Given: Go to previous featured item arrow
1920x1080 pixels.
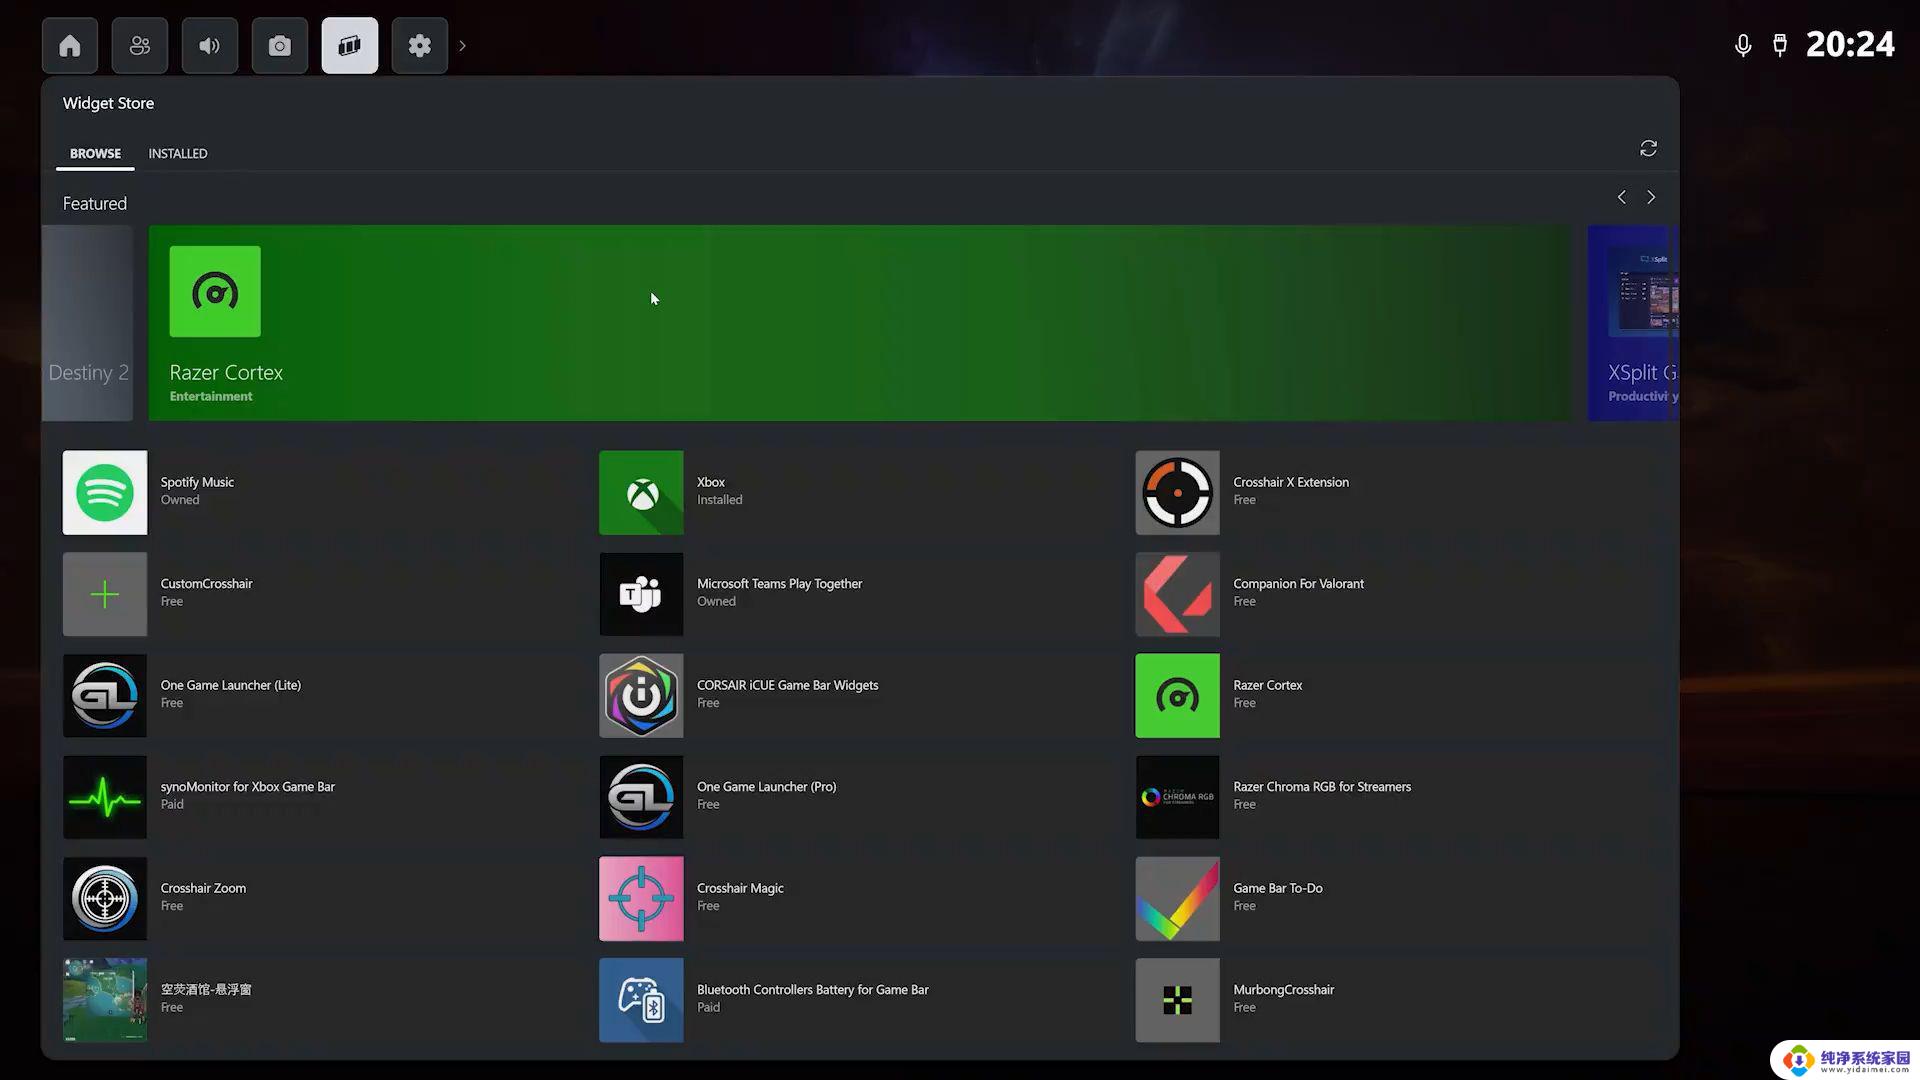Looking at the screenshot, I should point(1621,197).
